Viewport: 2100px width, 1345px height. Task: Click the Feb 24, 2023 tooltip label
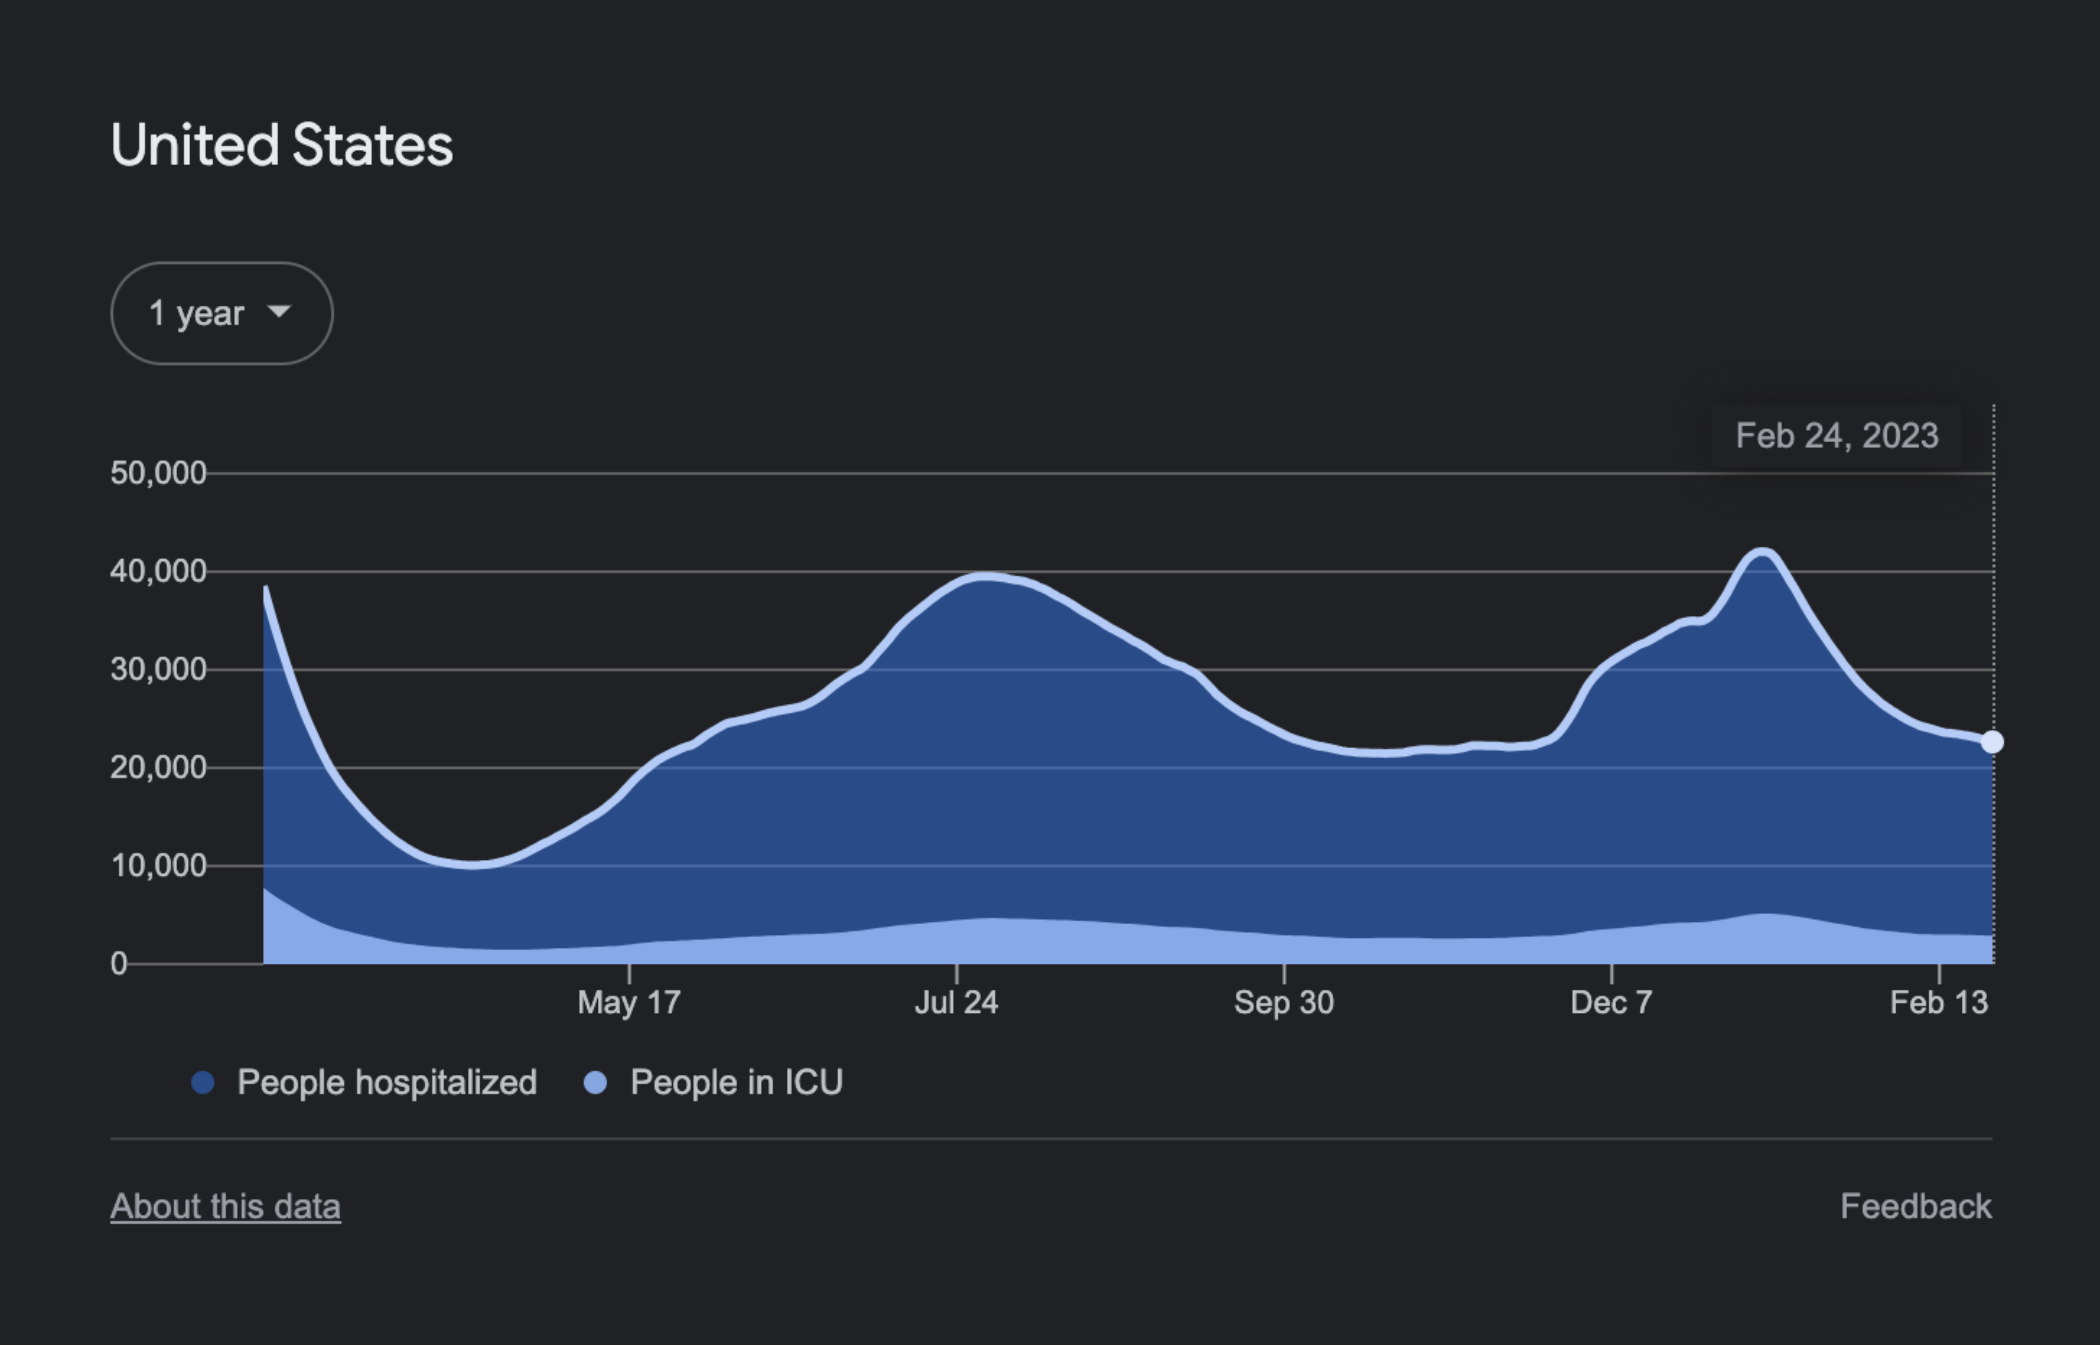[1836, 436]
